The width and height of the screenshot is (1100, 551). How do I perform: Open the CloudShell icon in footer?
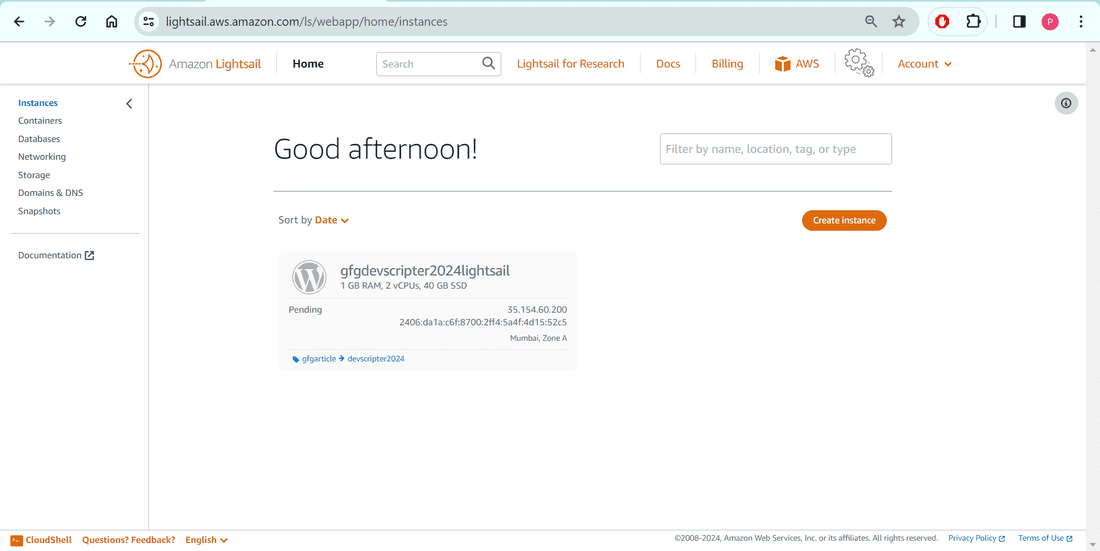pyautogui.click(x=16, y=540)
